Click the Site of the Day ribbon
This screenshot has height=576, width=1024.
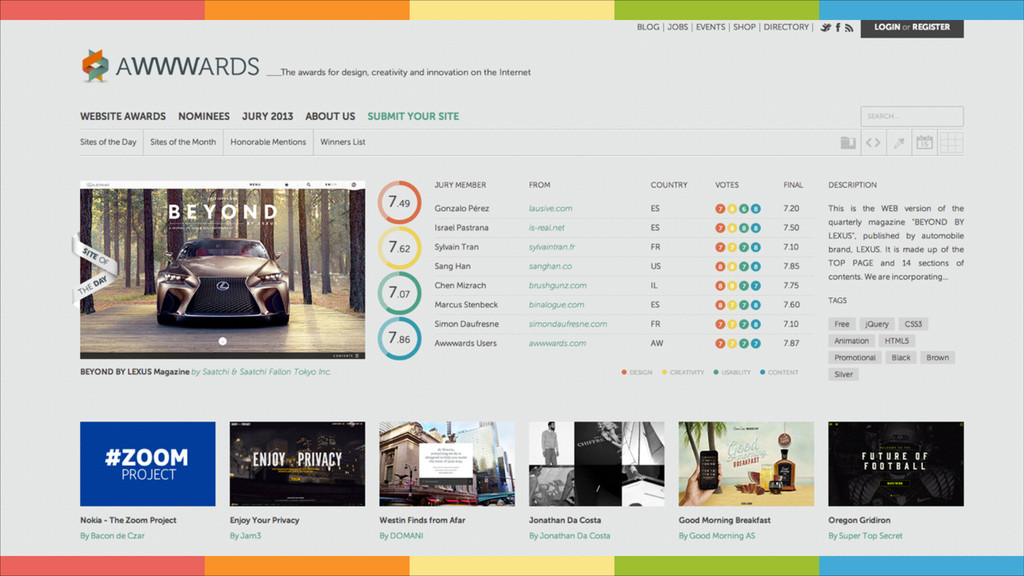(x=95, y=270)
